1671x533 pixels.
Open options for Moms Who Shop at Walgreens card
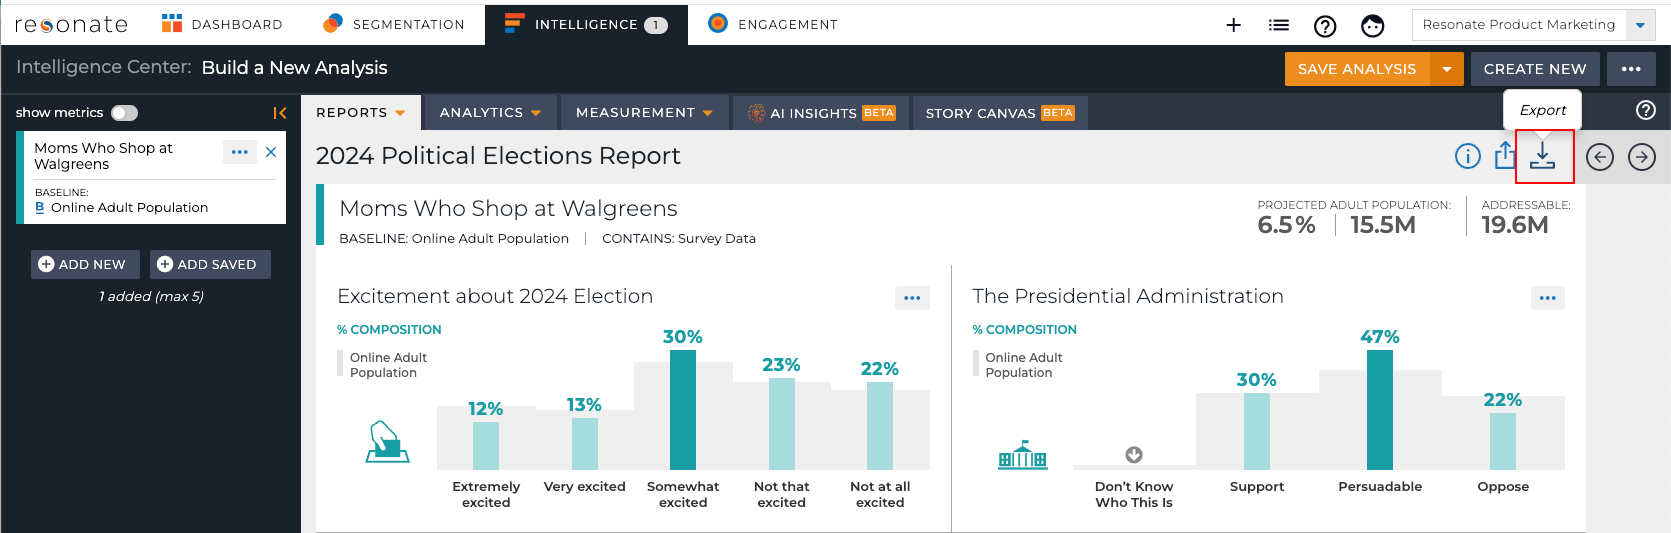click(240, 152)
